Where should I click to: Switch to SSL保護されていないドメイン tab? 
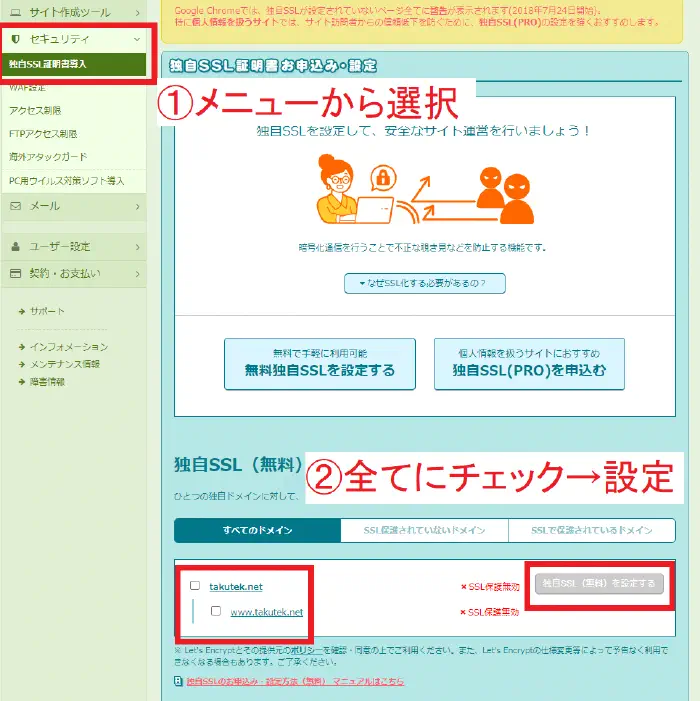(x=424, y=530)
